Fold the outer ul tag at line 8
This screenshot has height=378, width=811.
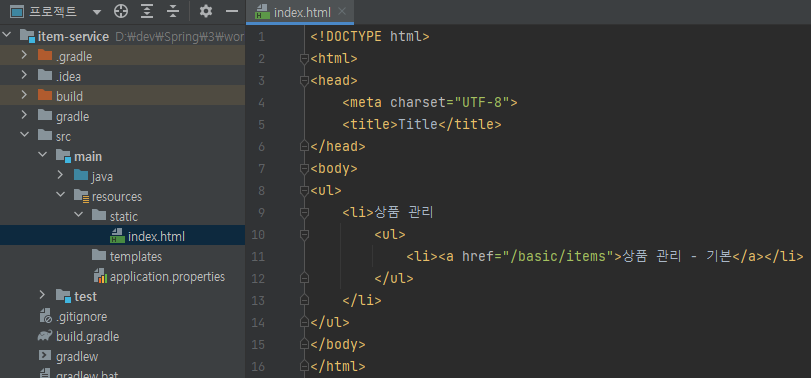click(304, 191)
